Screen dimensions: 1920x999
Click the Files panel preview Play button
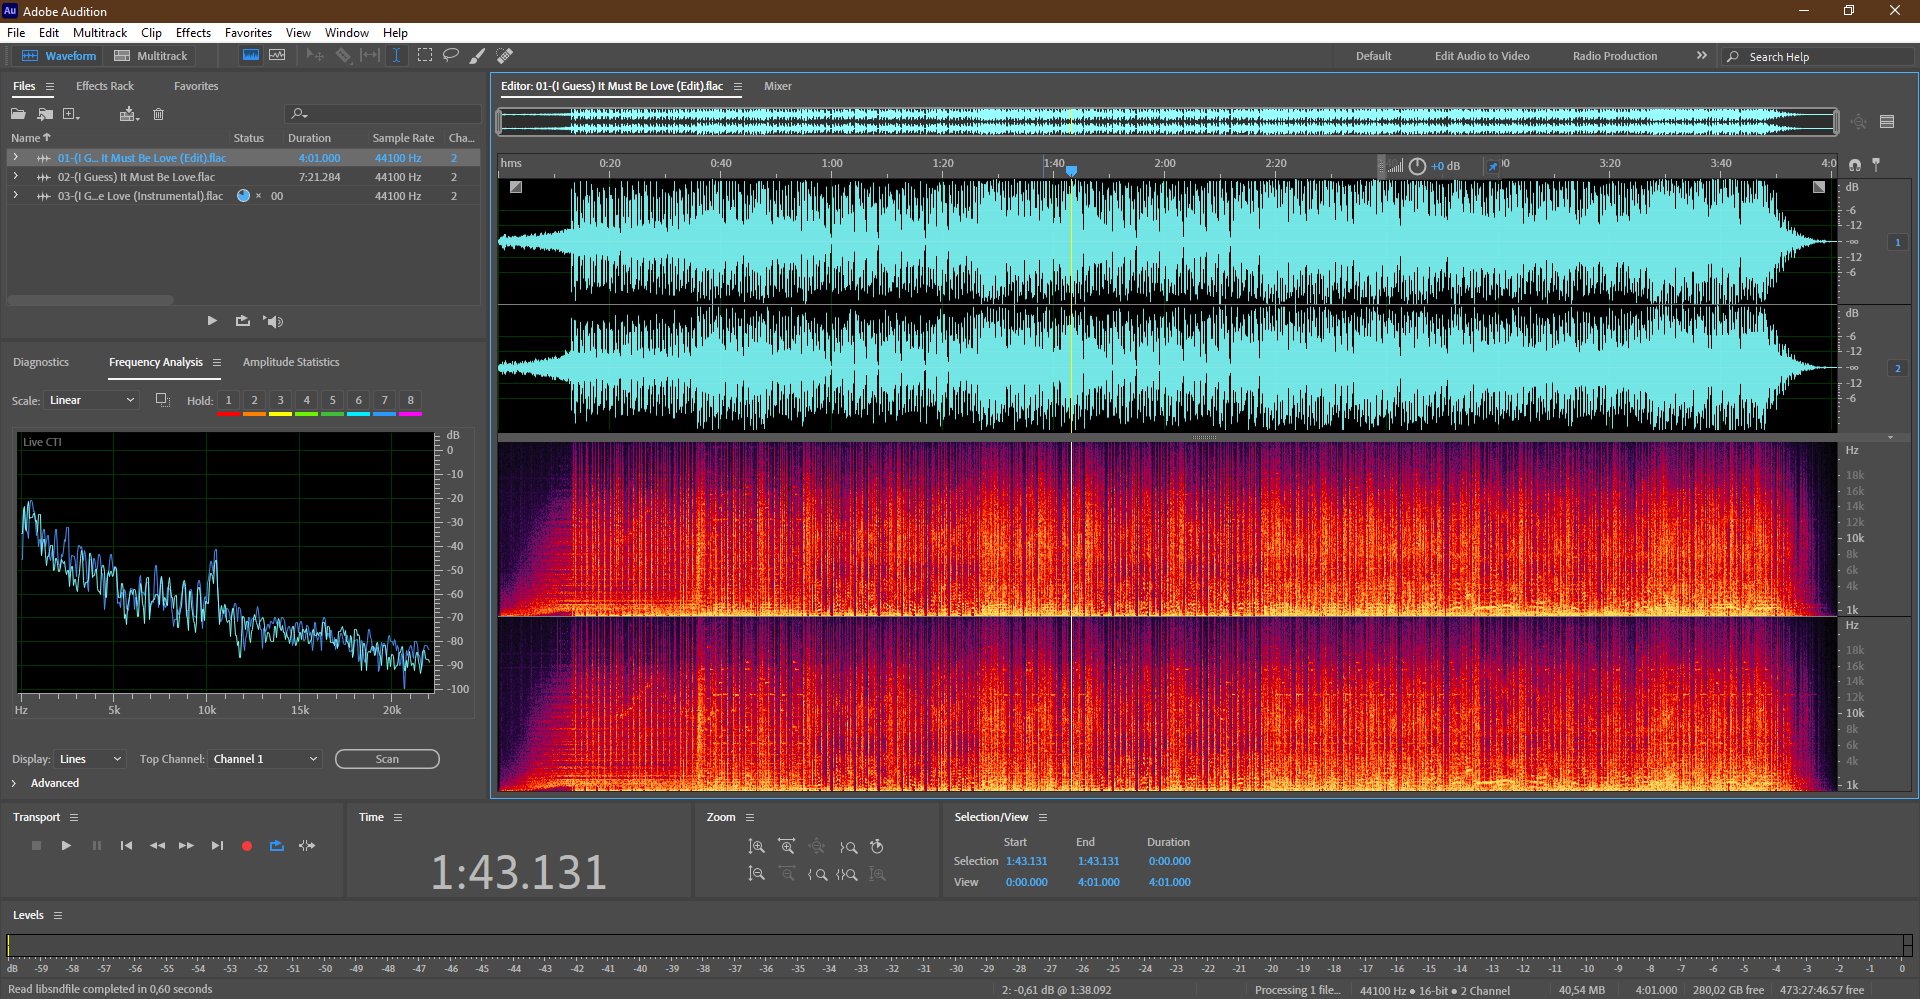212,321
